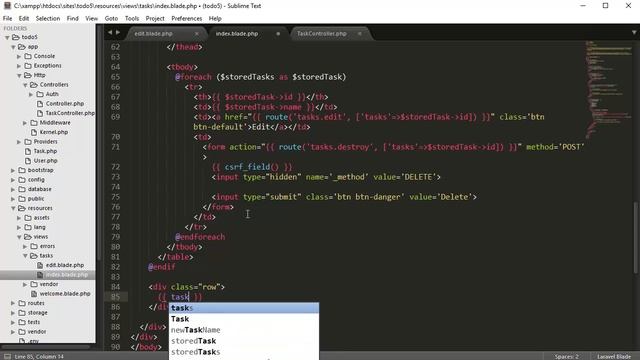
Task: Choose 'storedTasks' autocomplete suggestion
Action: pos(244,352)
